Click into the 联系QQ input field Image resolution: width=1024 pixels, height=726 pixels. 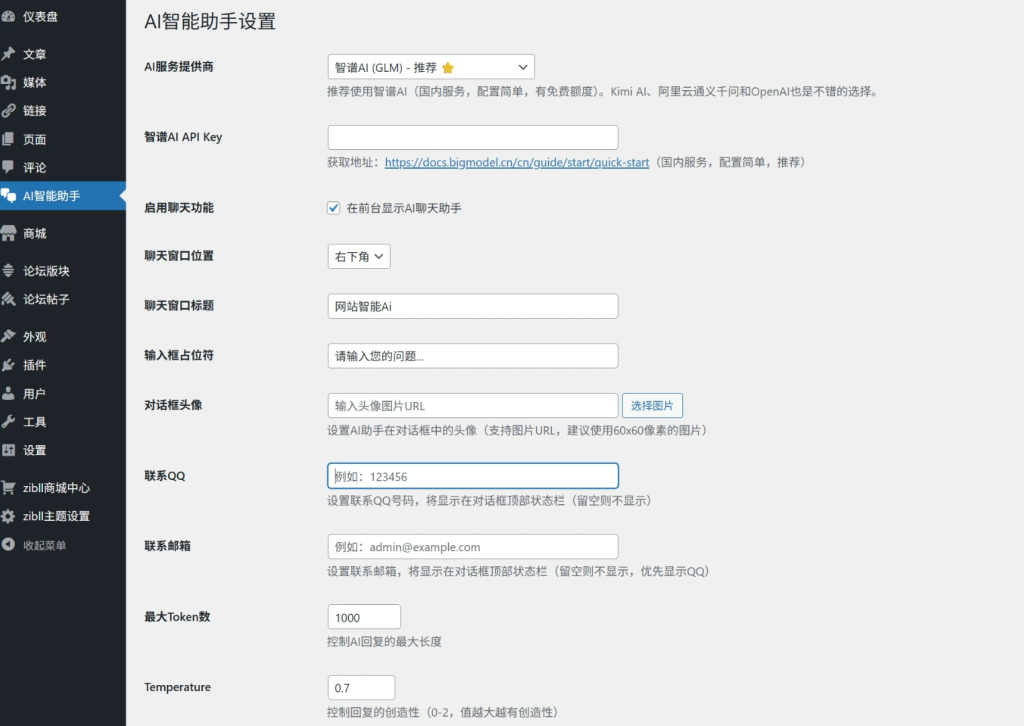(x=473, y=476)
